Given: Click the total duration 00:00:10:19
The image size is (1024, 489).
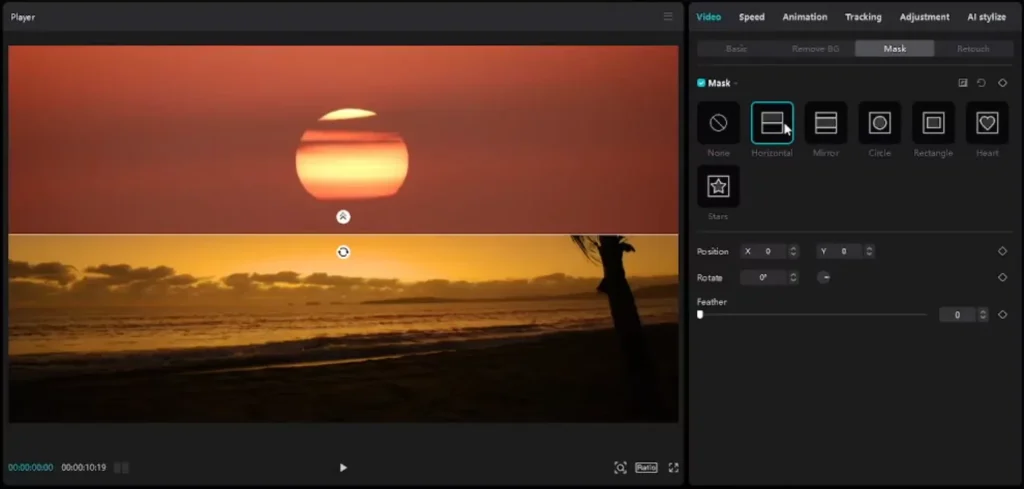Looking at the screenshot, I should [x=84, y=467].
